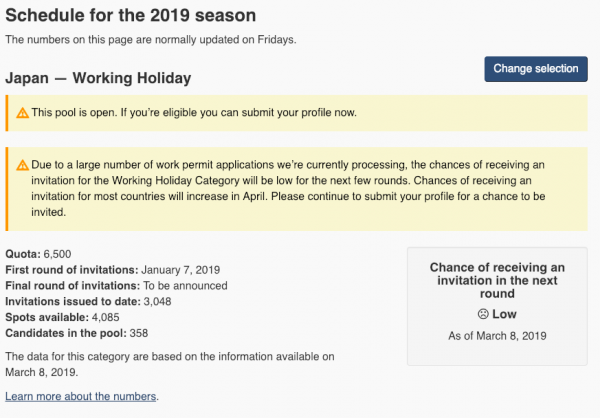Click the data for this category paragraph

[170, 363]
